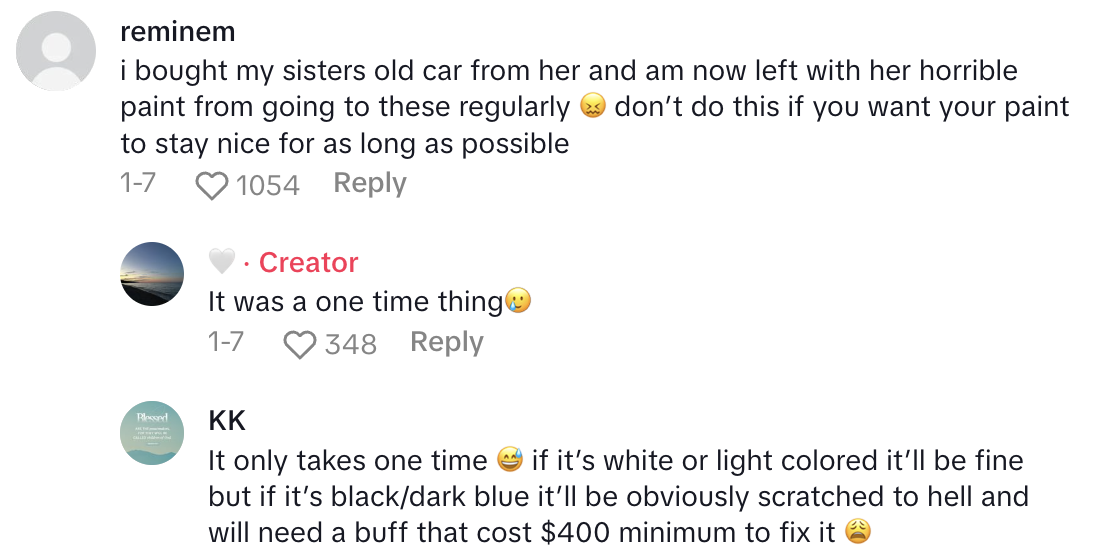
Task: Reply to reminem's comment
Action: click(x=370, y=183)
